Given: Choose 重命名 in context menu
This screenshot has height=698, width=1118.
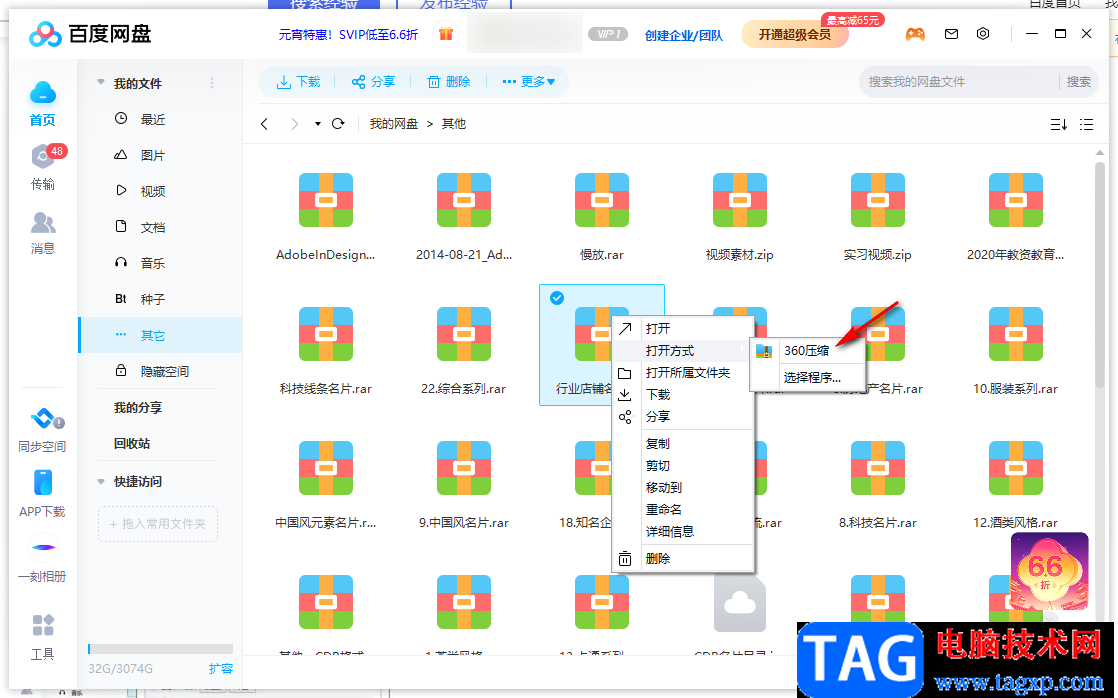Looking at the screenshot, I should [x=683, y=510].
